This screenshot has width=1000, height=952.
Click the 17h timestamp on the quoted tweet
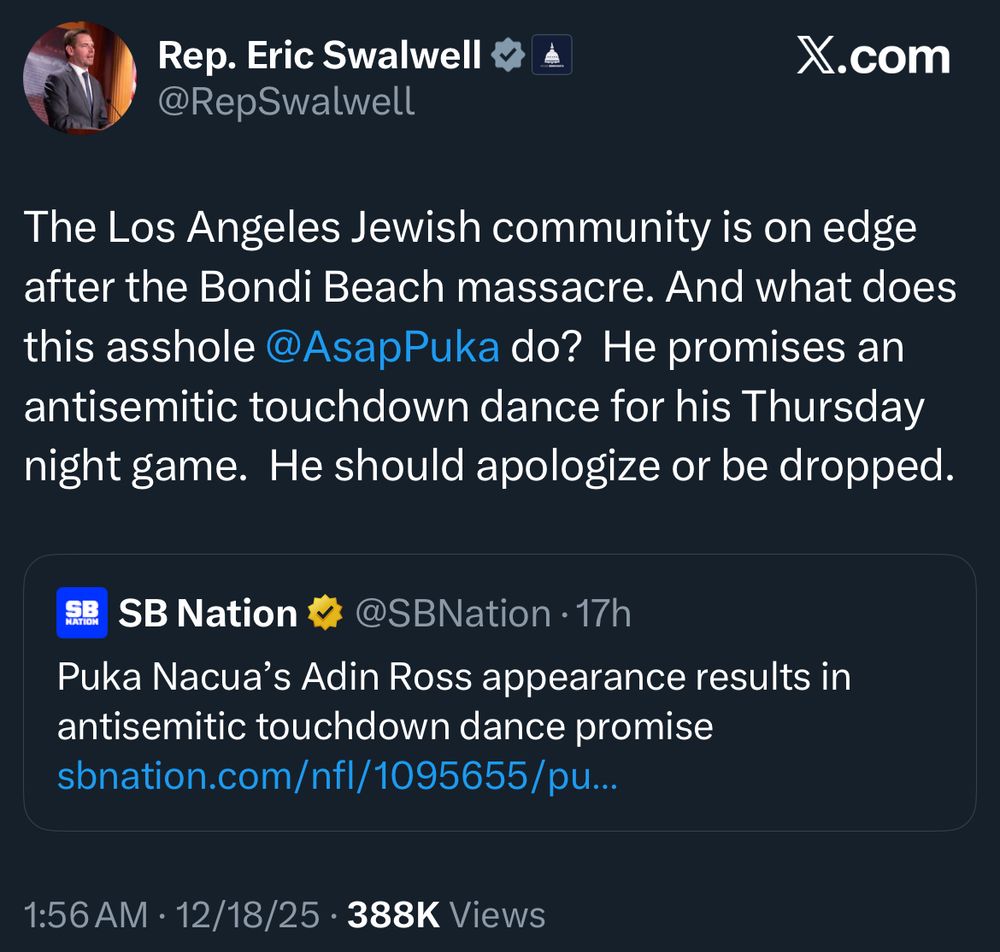click(606, 613)
